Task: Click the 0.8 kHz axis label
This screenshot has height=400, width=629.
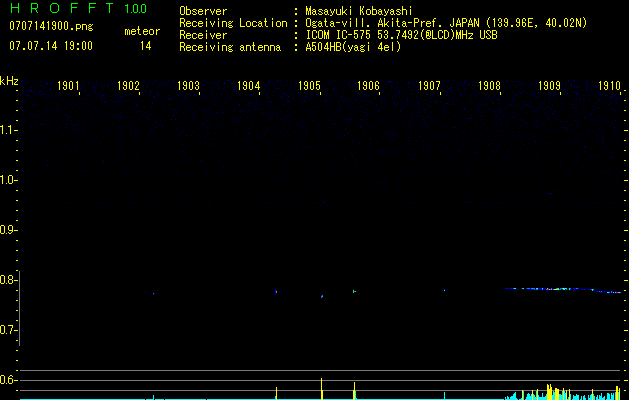Action: [x=7, y=280]
